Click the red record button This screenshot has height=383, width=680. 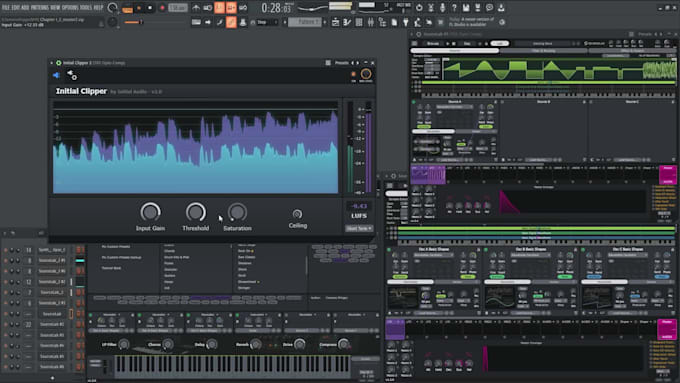click(162, 8)
